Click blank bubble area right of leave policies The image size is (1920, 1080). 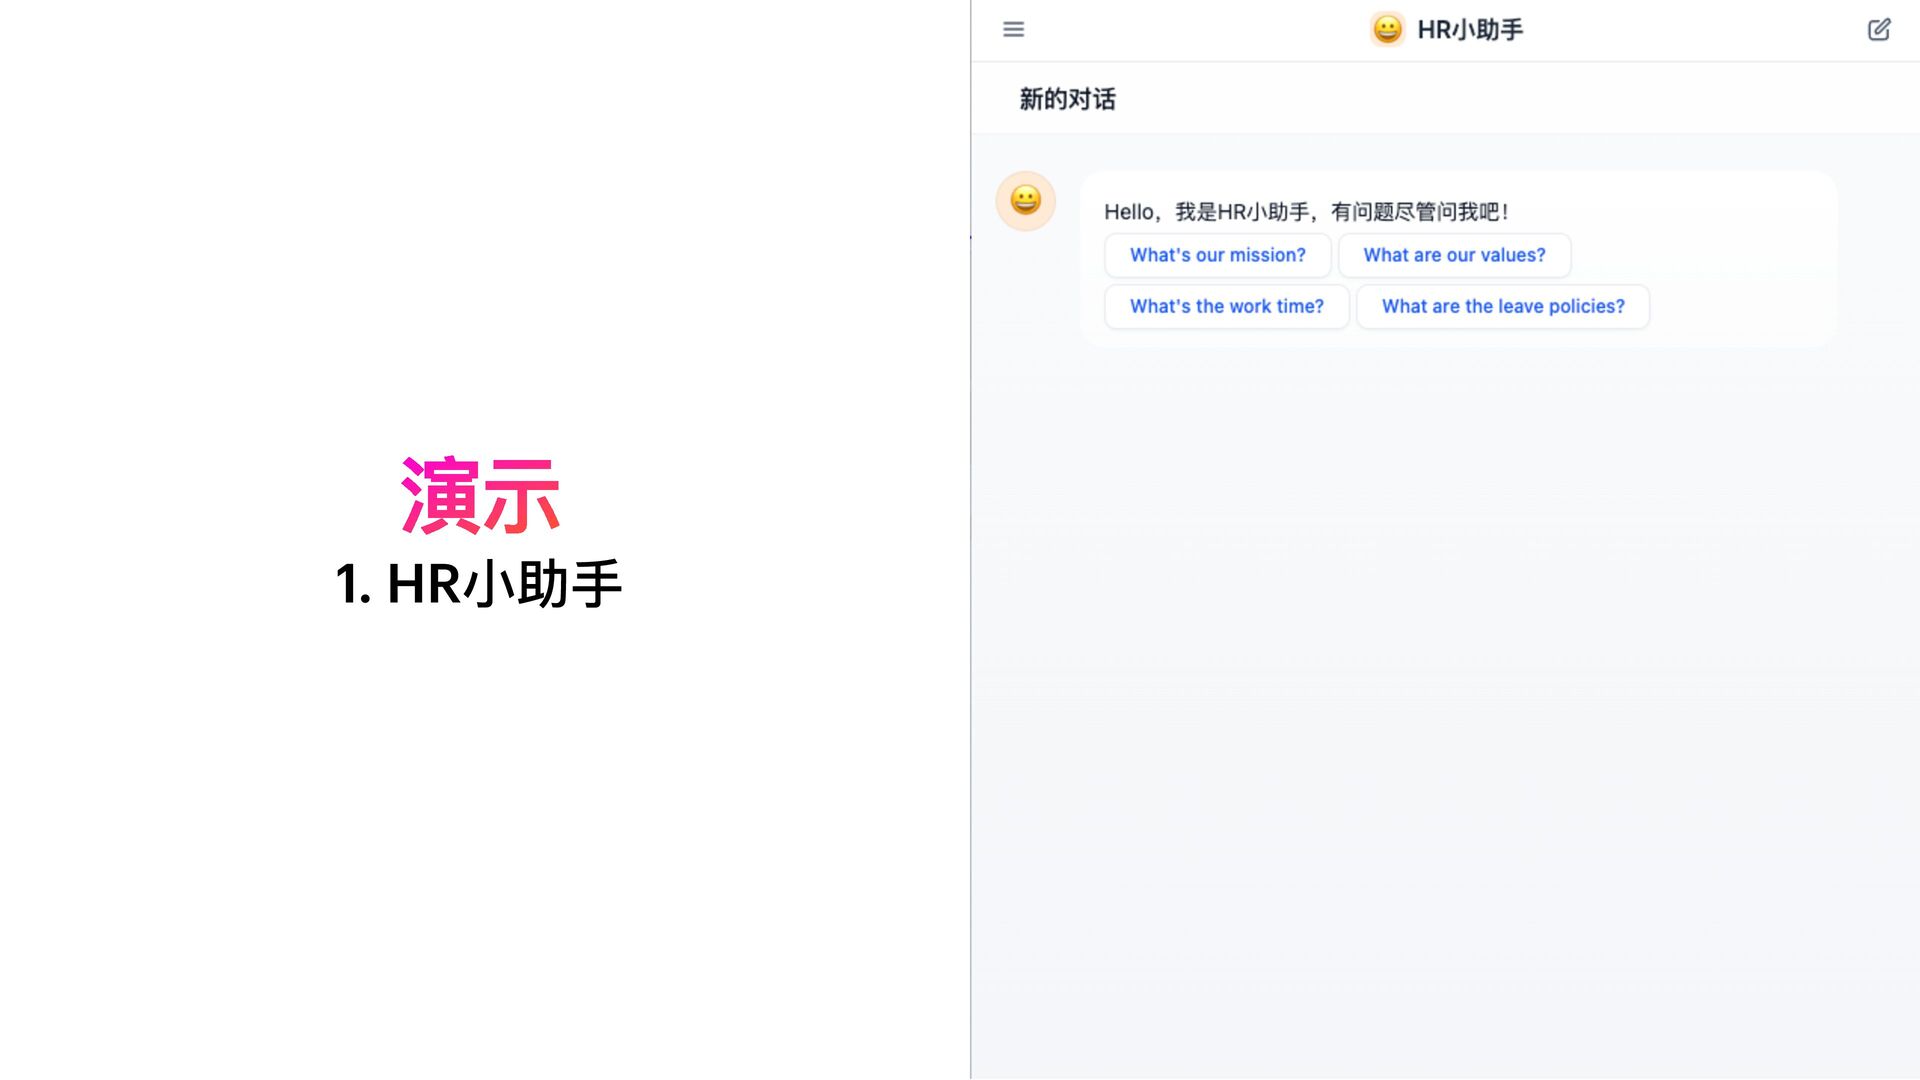(1745, 307)
